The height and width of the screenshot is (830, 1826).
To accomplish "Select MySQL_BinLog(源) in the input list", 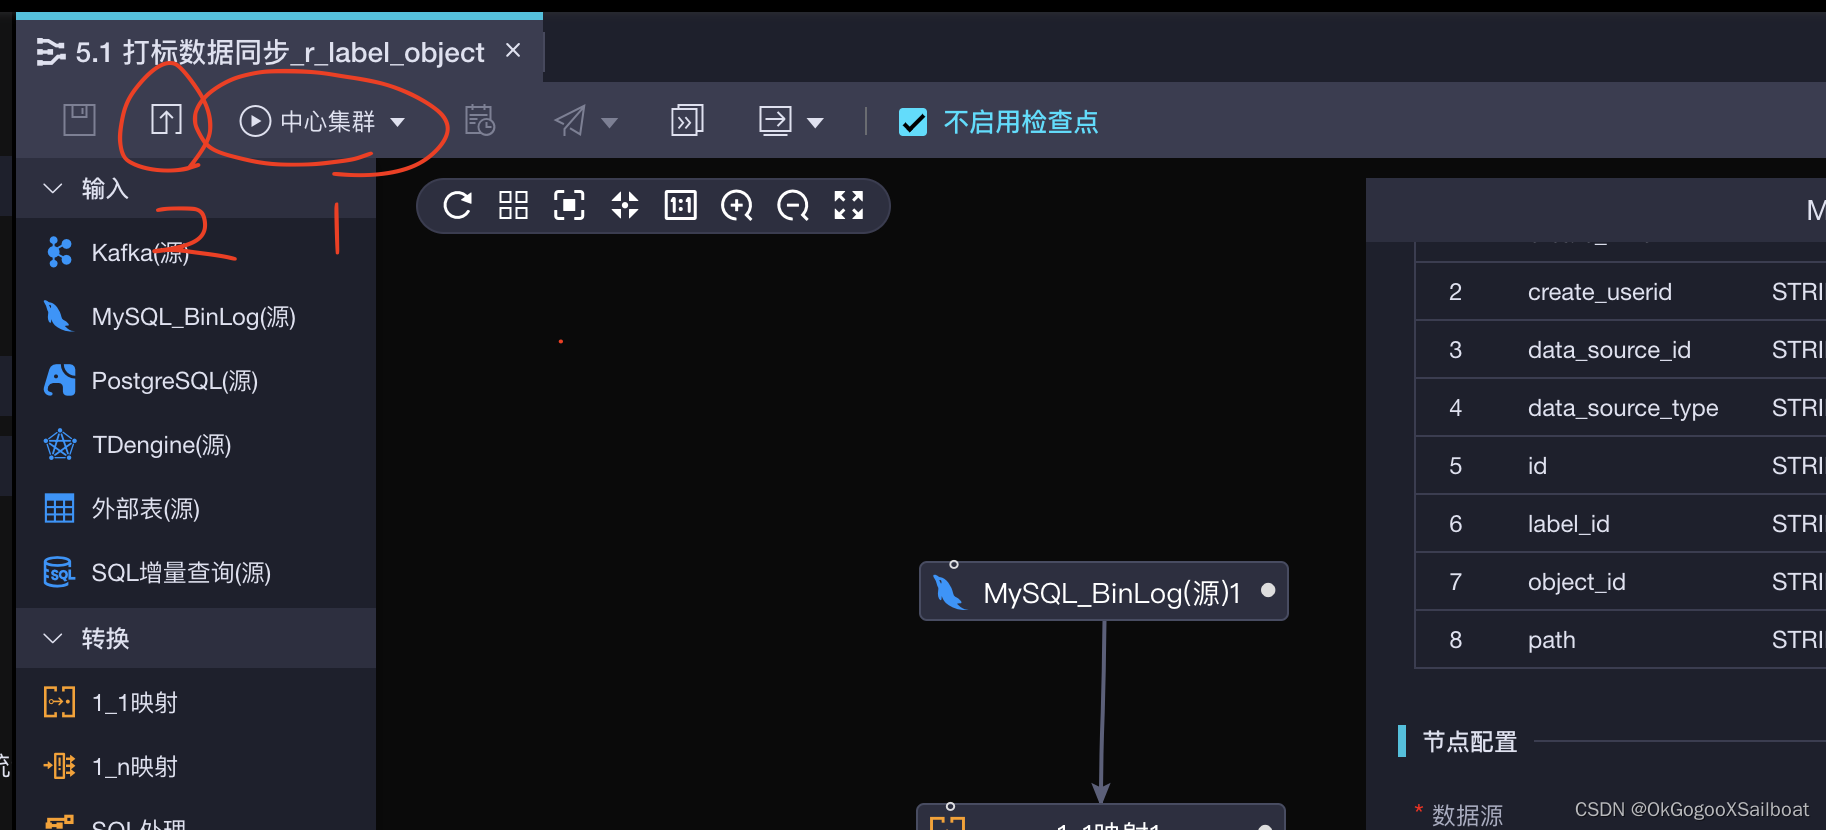I will (x=195, y=317).
